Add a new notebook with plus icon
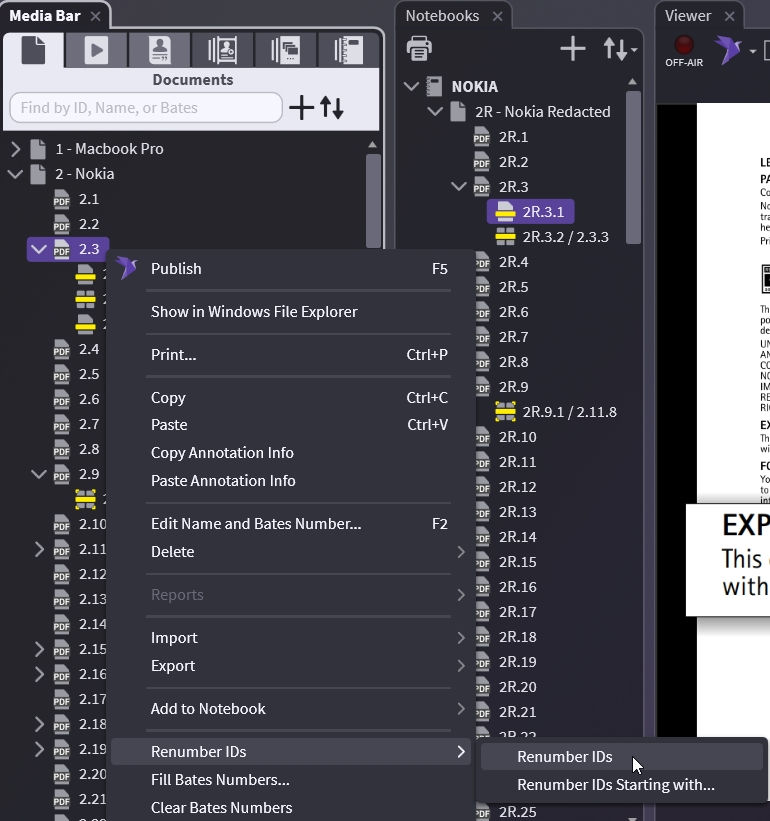The image size is (770, 821). point(573,48)
